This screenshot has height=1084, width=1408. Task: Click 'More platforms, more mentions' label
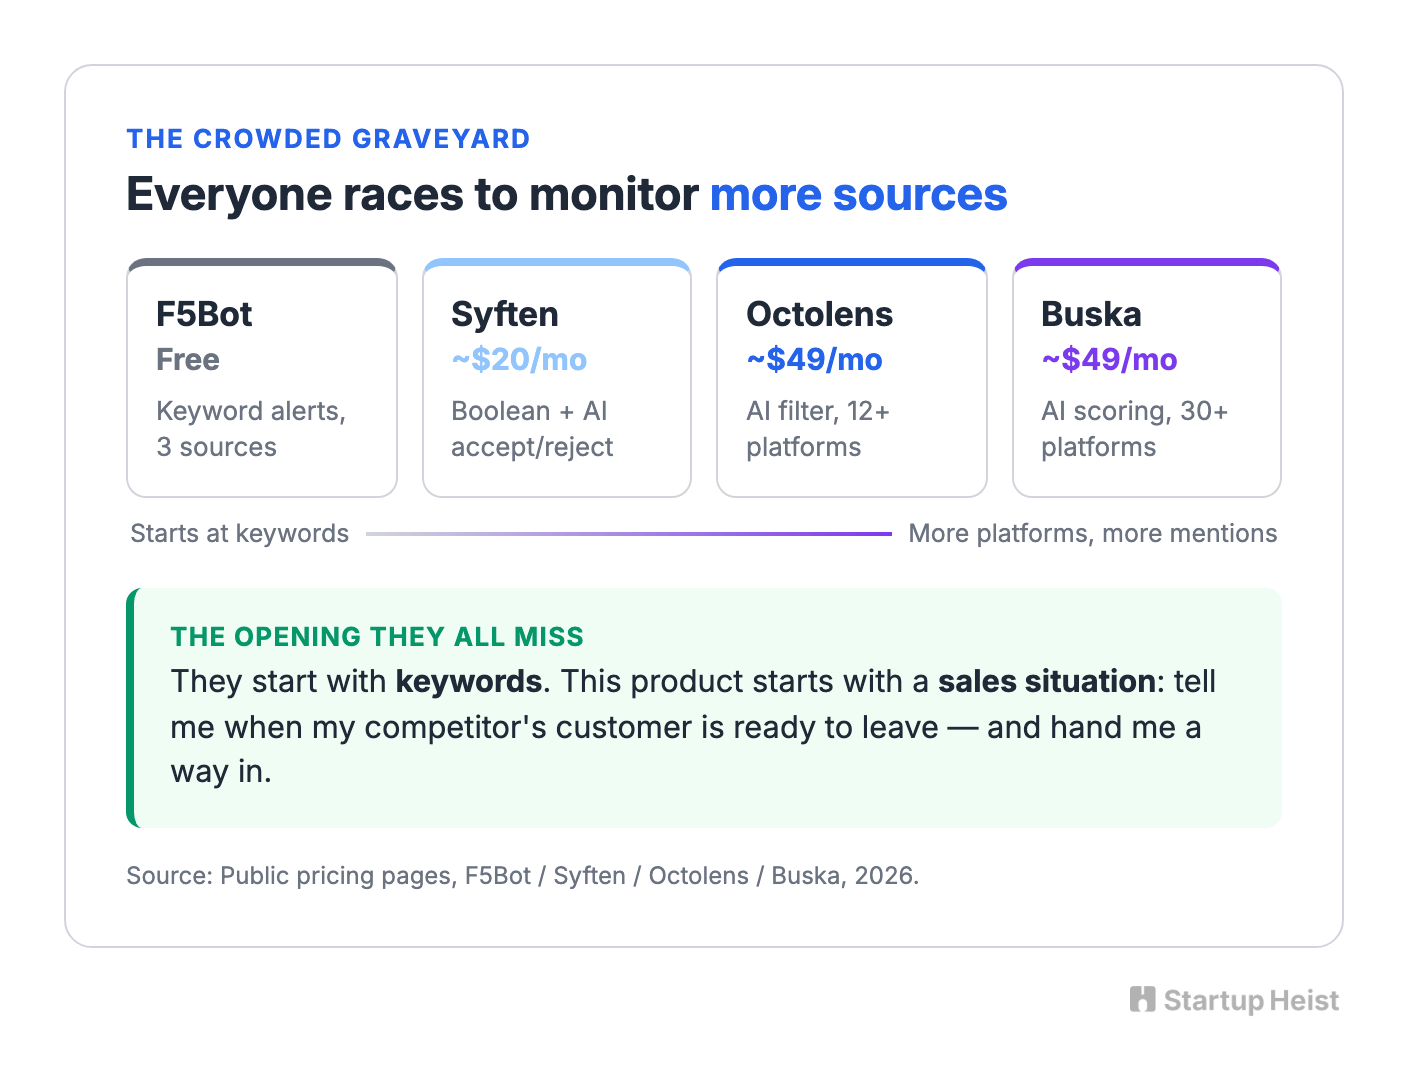tap(1093, 534)
